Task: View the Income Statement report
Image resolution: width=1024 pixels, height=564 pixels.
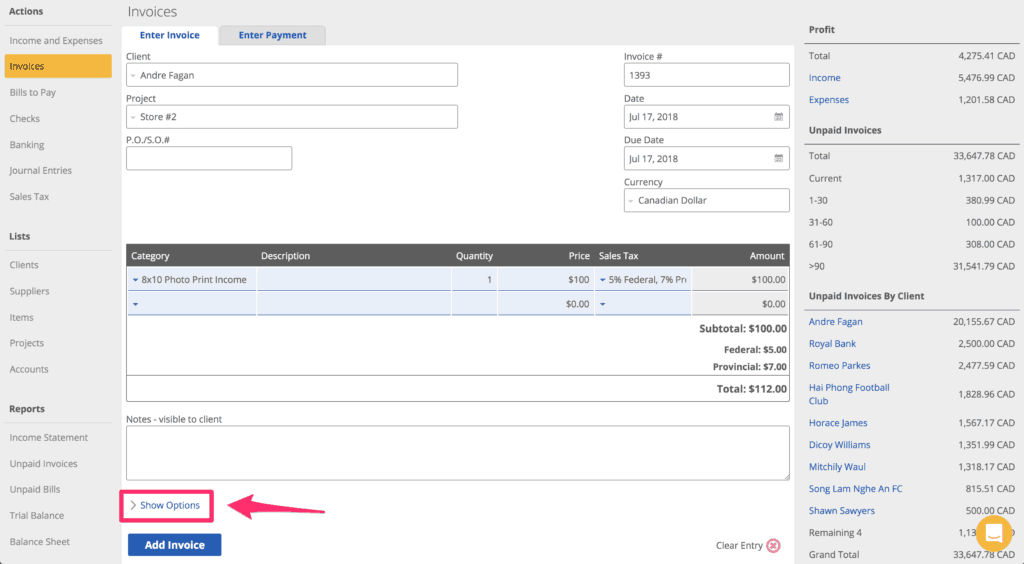Action: 48,437
